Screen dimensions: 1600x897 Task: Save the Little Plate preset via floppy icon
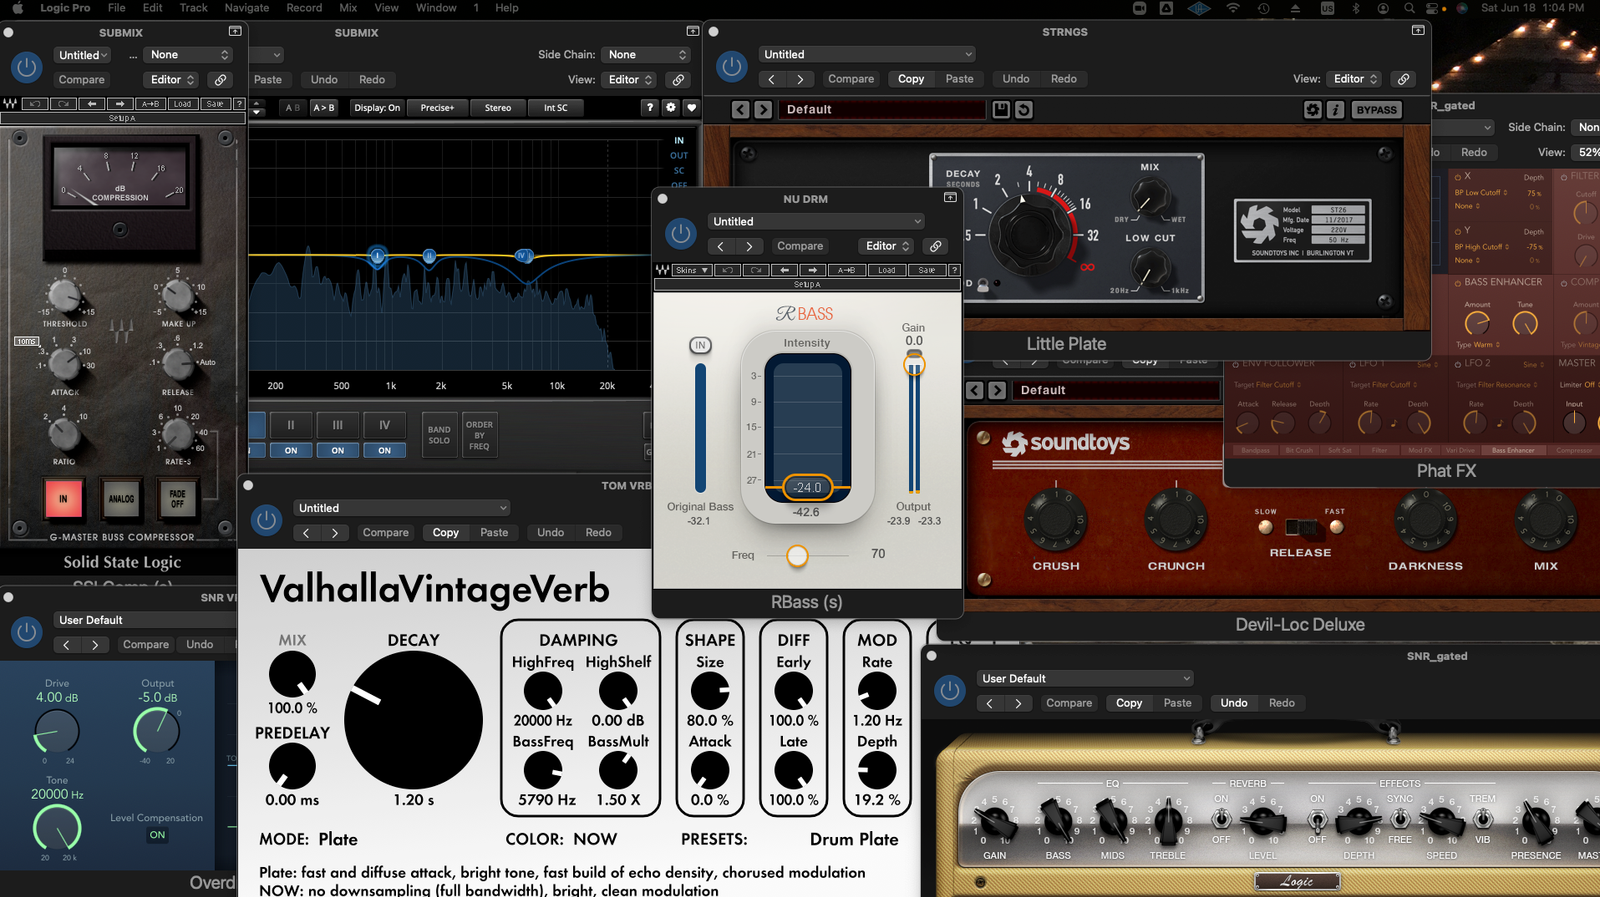click(1001, 110)
